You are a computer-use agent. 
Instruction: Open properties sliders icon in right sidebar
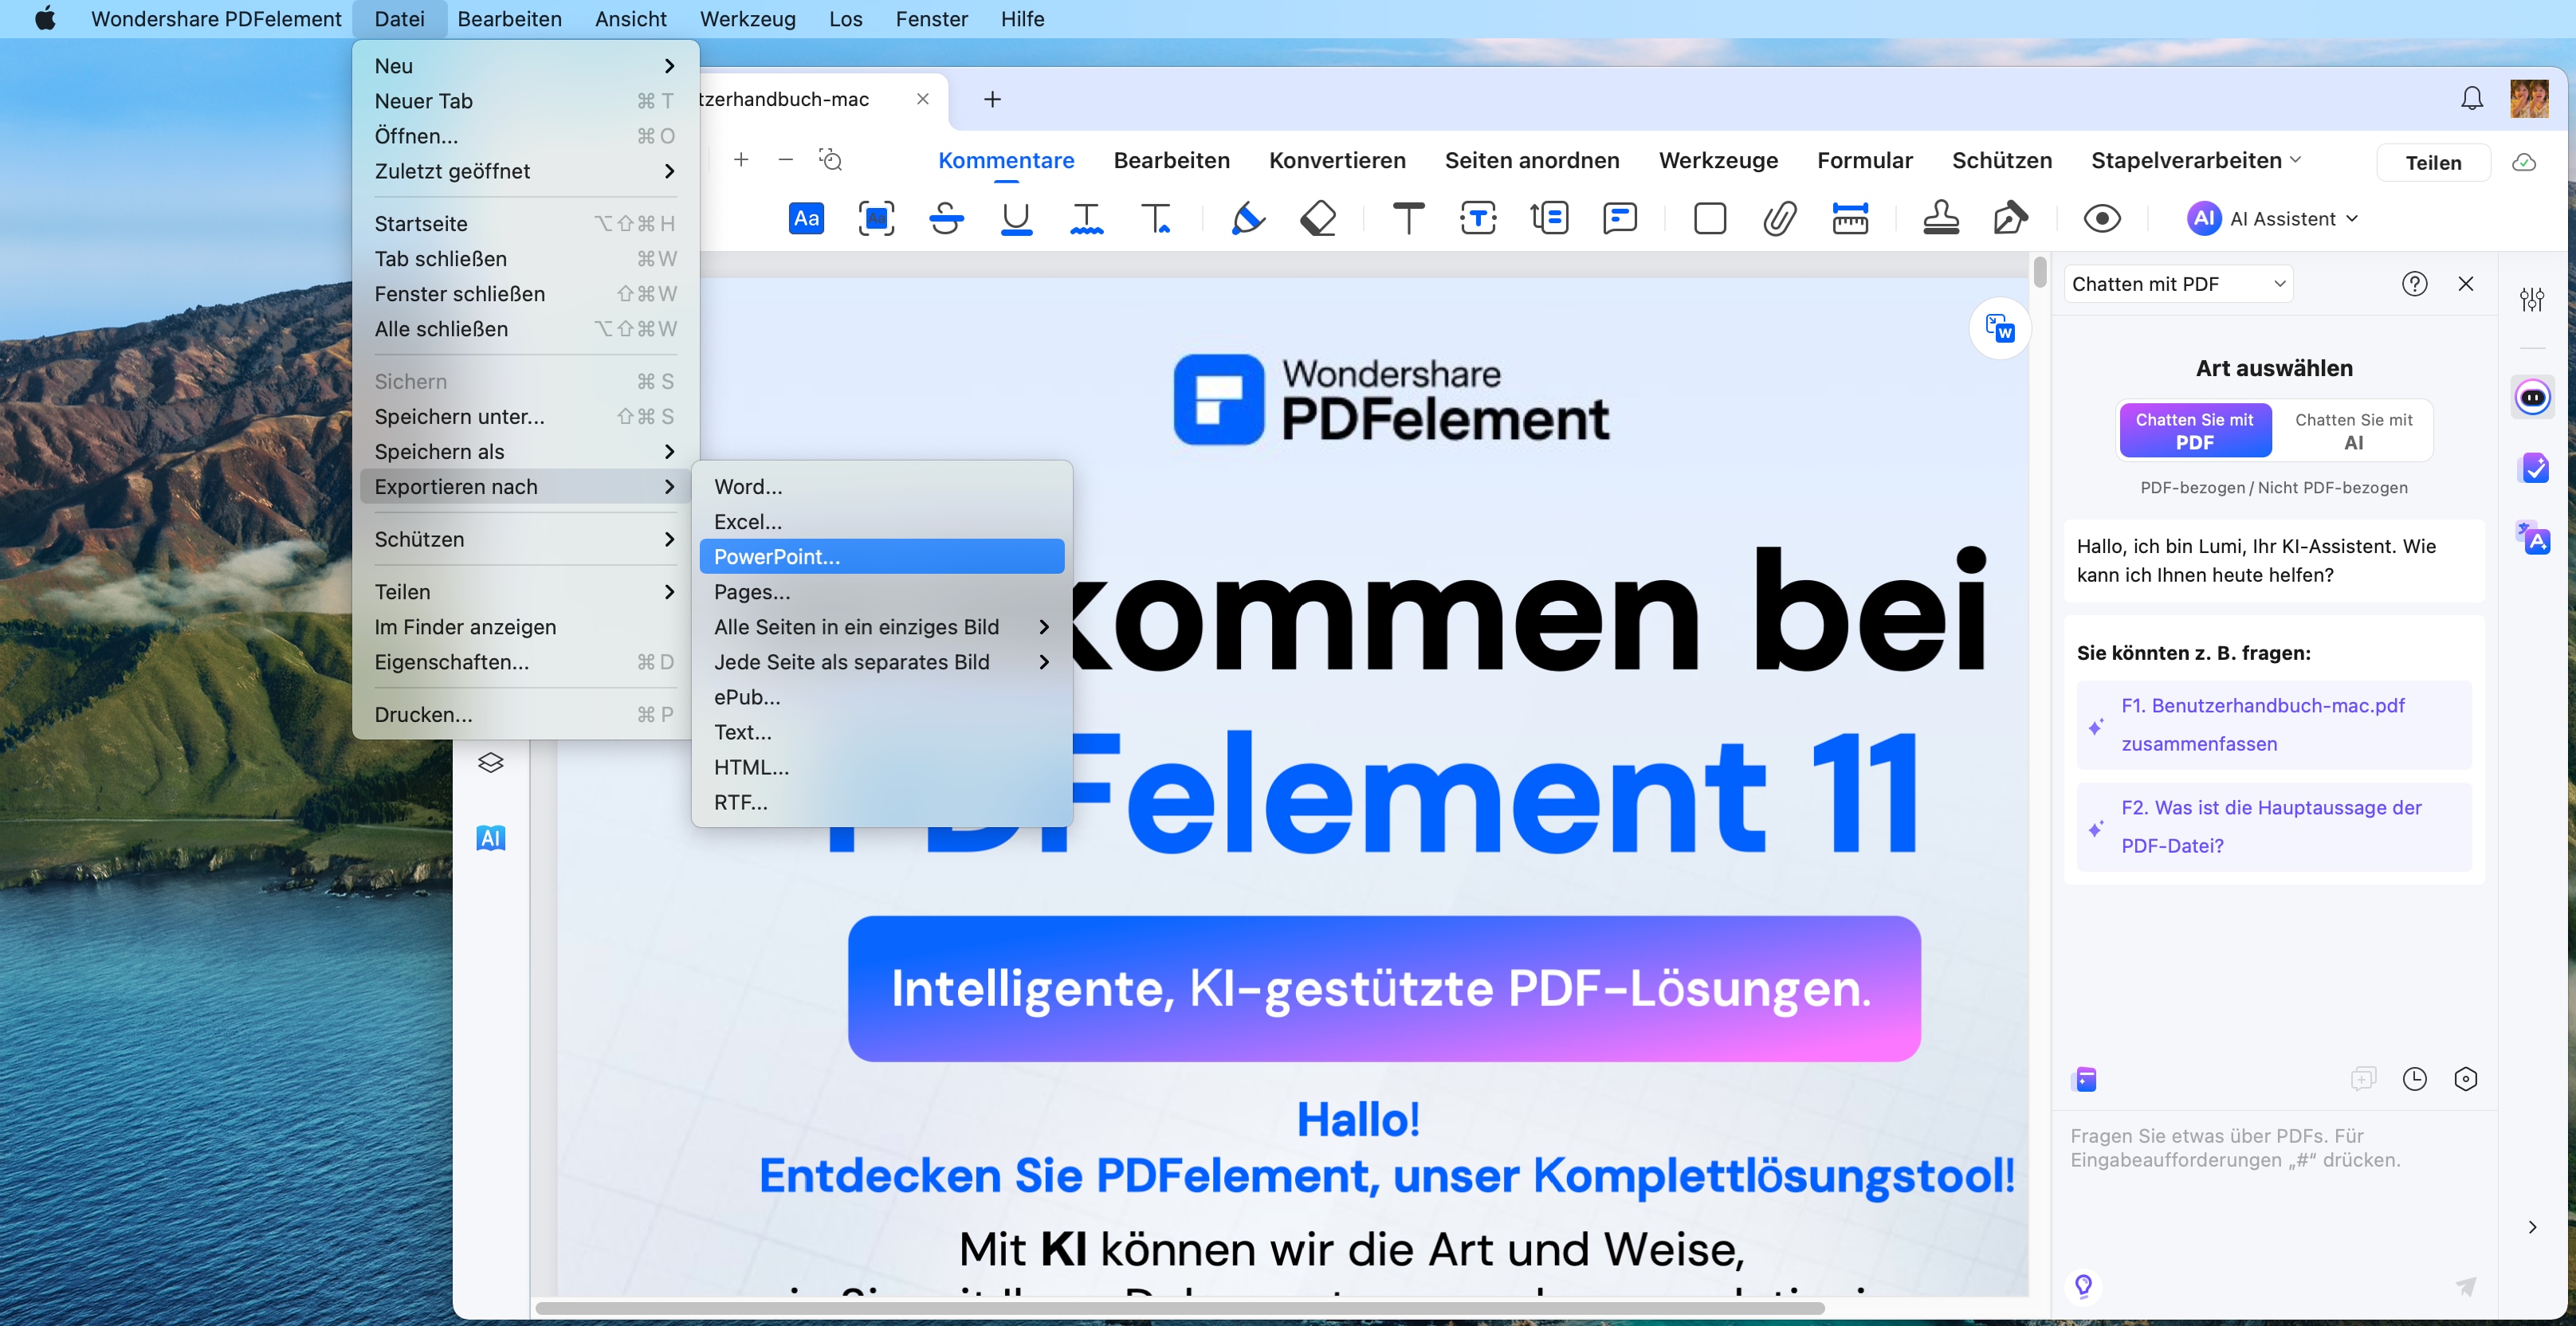[2531, 298]
